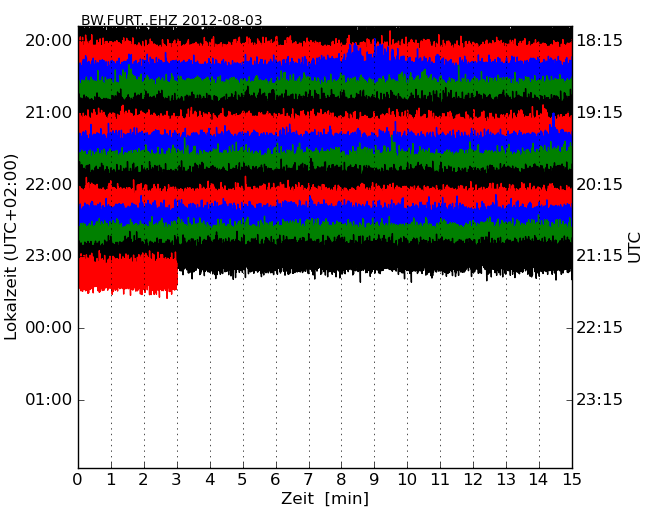Click the minute 9 x-axis tick label

tap(374, 480)
